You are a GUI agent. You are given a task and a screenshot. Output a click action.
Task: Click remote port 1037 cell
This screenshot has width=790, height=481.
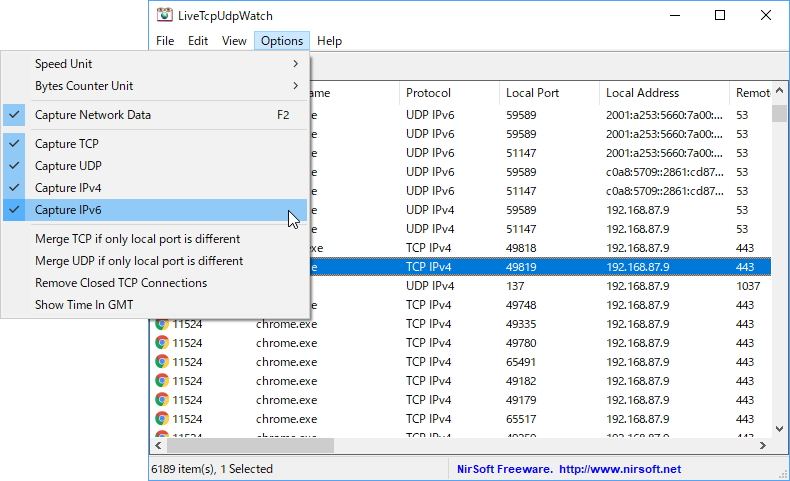tap(748, 286)
